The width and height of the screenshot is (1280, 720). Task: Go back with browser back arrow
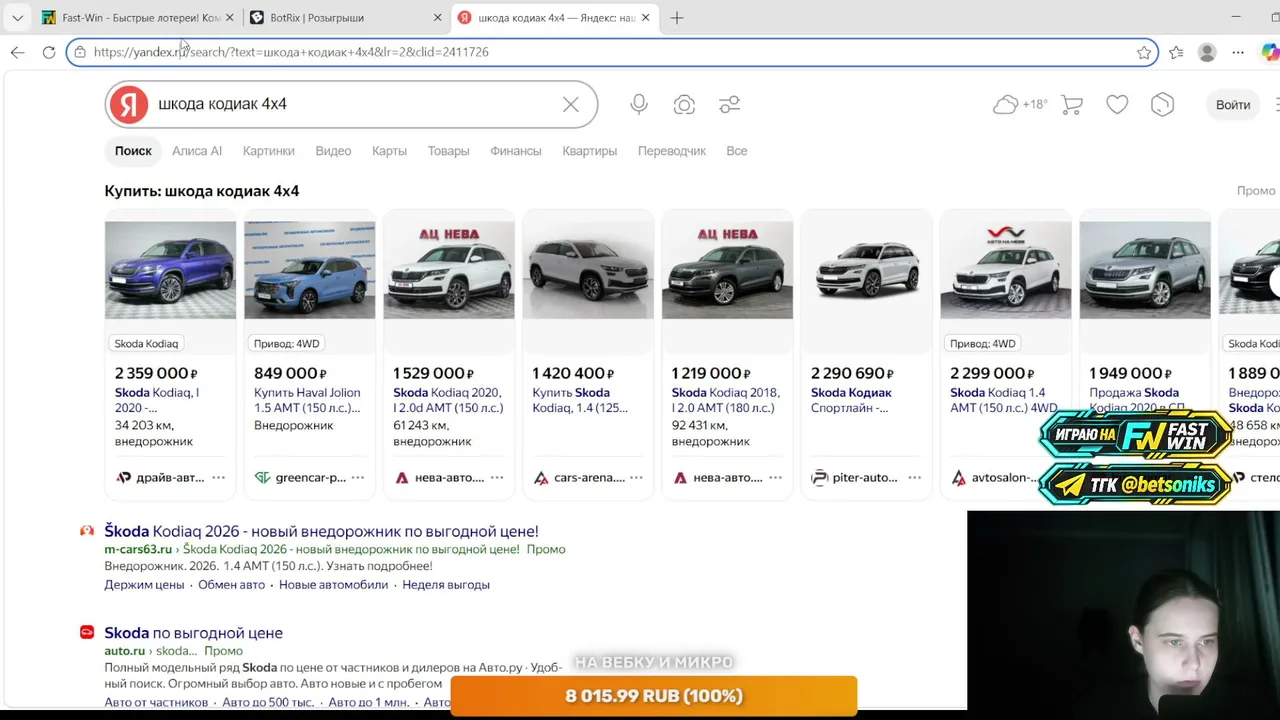pyautogui.click(x=17, y=52)
